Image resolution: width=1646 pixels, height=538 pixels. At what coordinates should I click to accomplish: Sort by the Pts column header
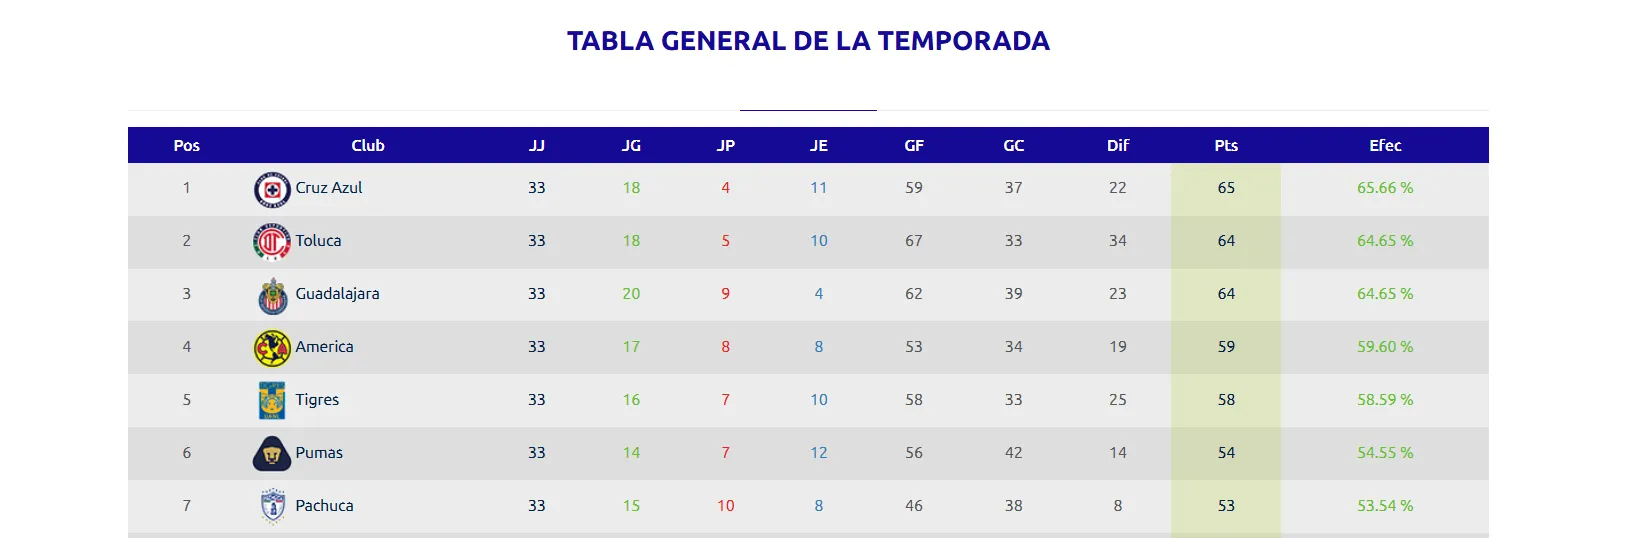(x=1226, y=146)
